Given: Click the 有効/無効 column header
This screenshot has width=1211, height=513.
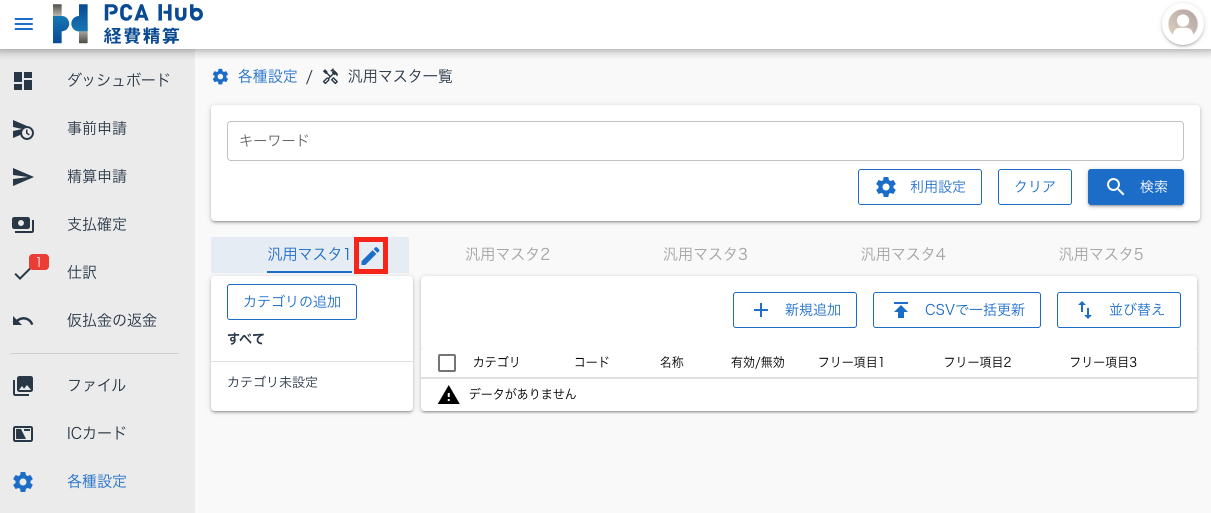Looking at the screenshot, I should [x=758, y=363].
